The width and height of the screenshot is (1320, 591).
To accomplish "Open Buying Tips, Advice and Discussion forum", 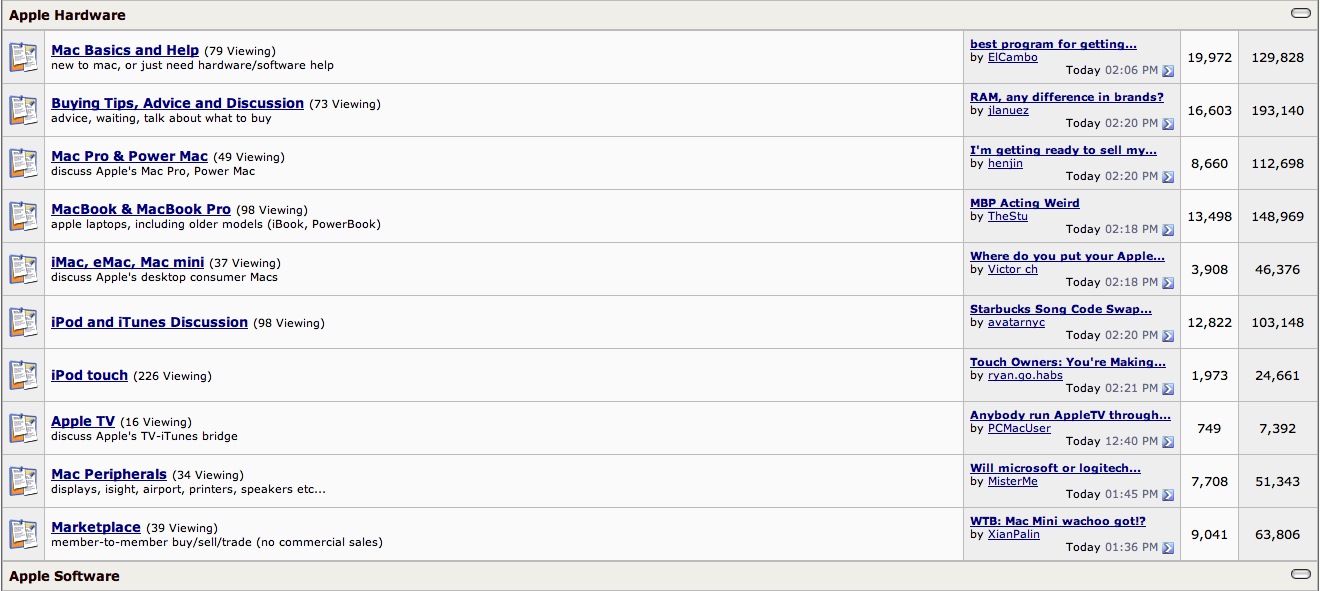I will click(x=177, y=103).
